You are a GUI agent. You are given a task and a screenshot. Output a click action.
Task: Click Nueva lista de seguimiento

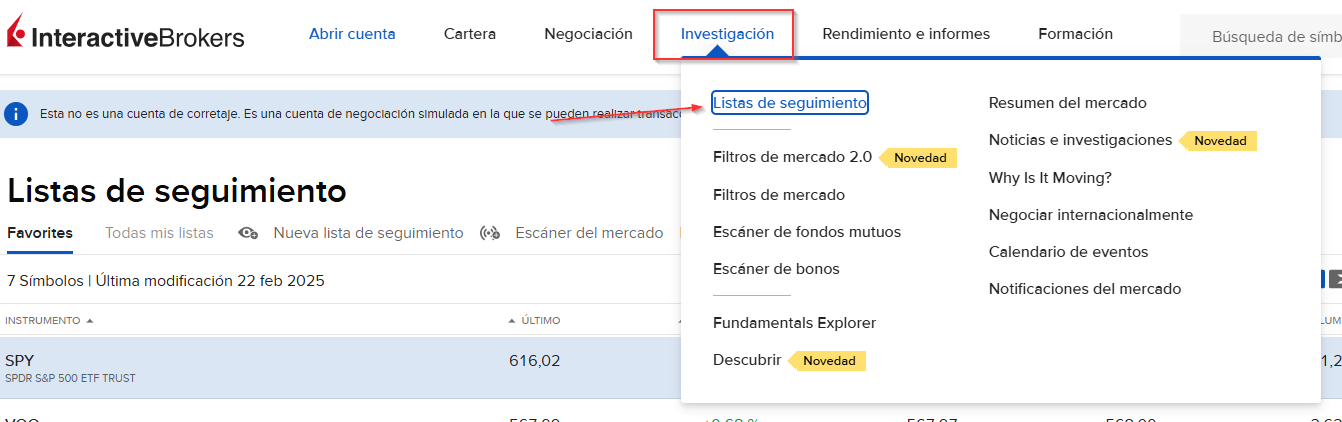368,233
